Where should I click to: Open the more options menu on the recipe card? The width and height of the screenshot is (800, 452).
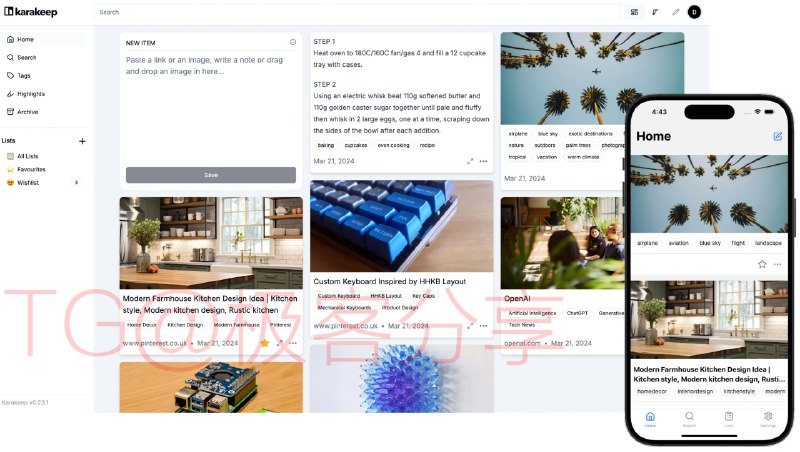483,161
